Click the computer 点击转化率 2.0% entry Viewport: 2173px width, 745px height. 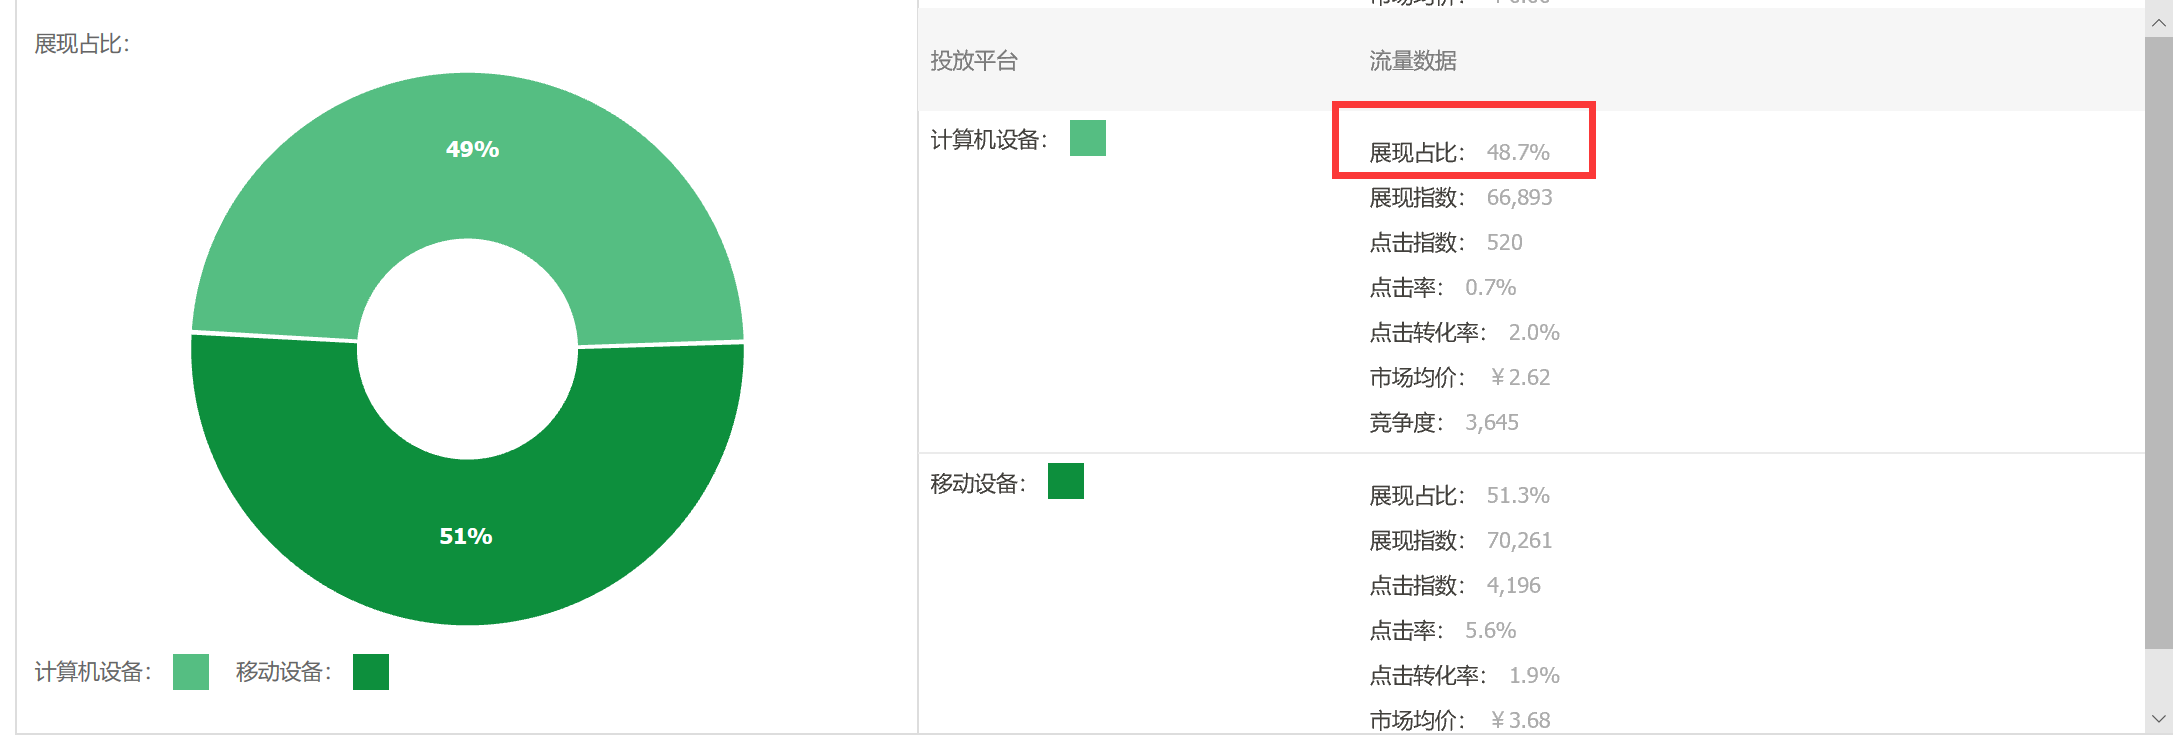coord(1464,333)
